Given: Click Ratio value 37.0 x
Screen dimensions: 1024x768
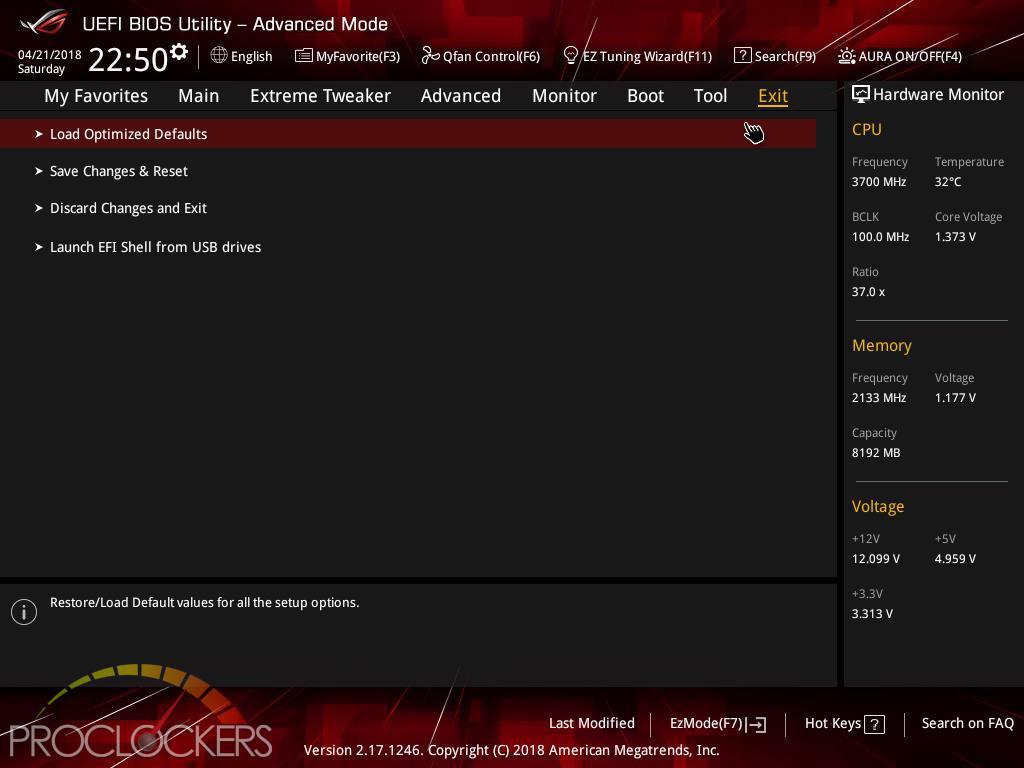Looking at the screenshot, I should point(868,292).
